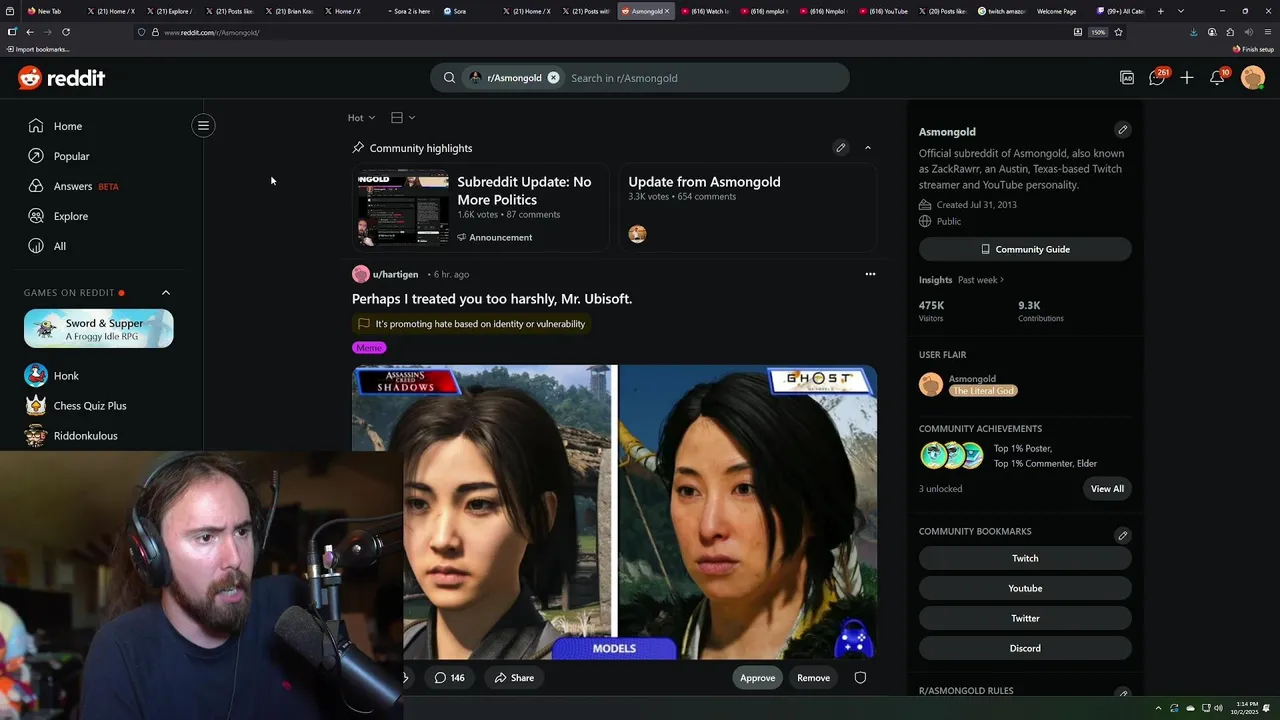Open the Update from Asmongold highlight

coord(704,182)
